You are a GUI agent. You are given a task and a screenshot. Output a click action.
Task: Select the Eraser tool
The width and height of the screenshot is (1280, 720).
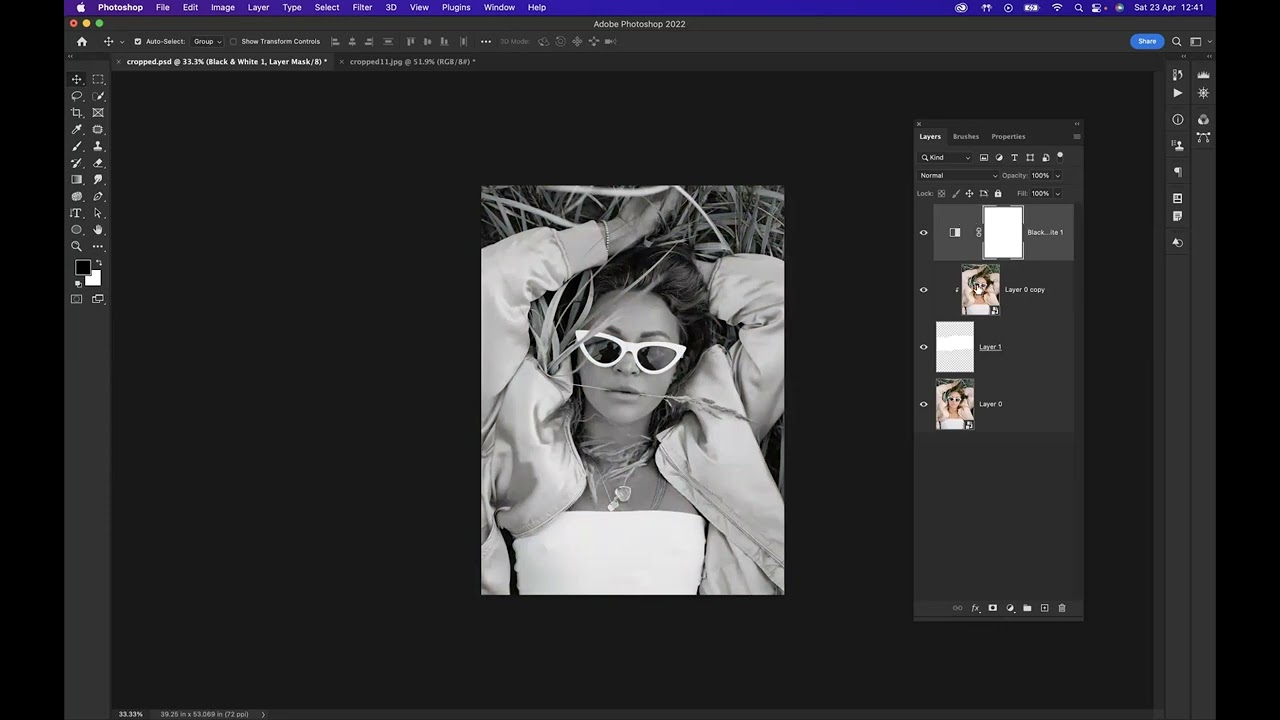click(98, 163)
